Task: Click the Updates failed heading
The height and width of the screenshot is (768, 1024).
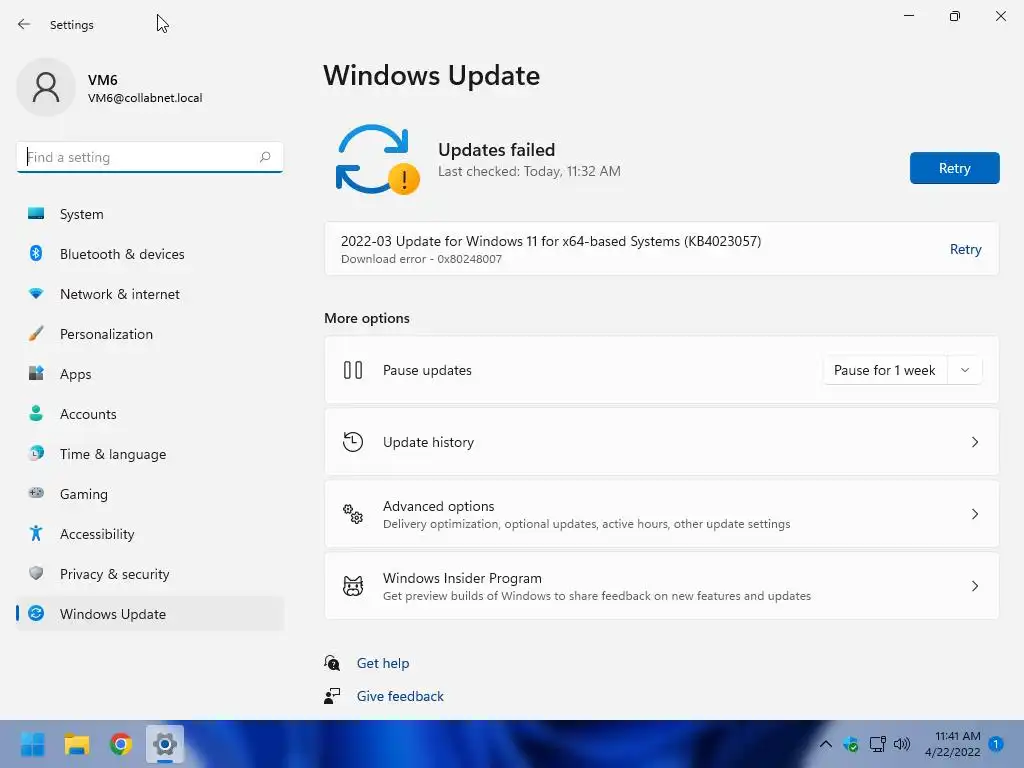Action: (x=496, y=150)
